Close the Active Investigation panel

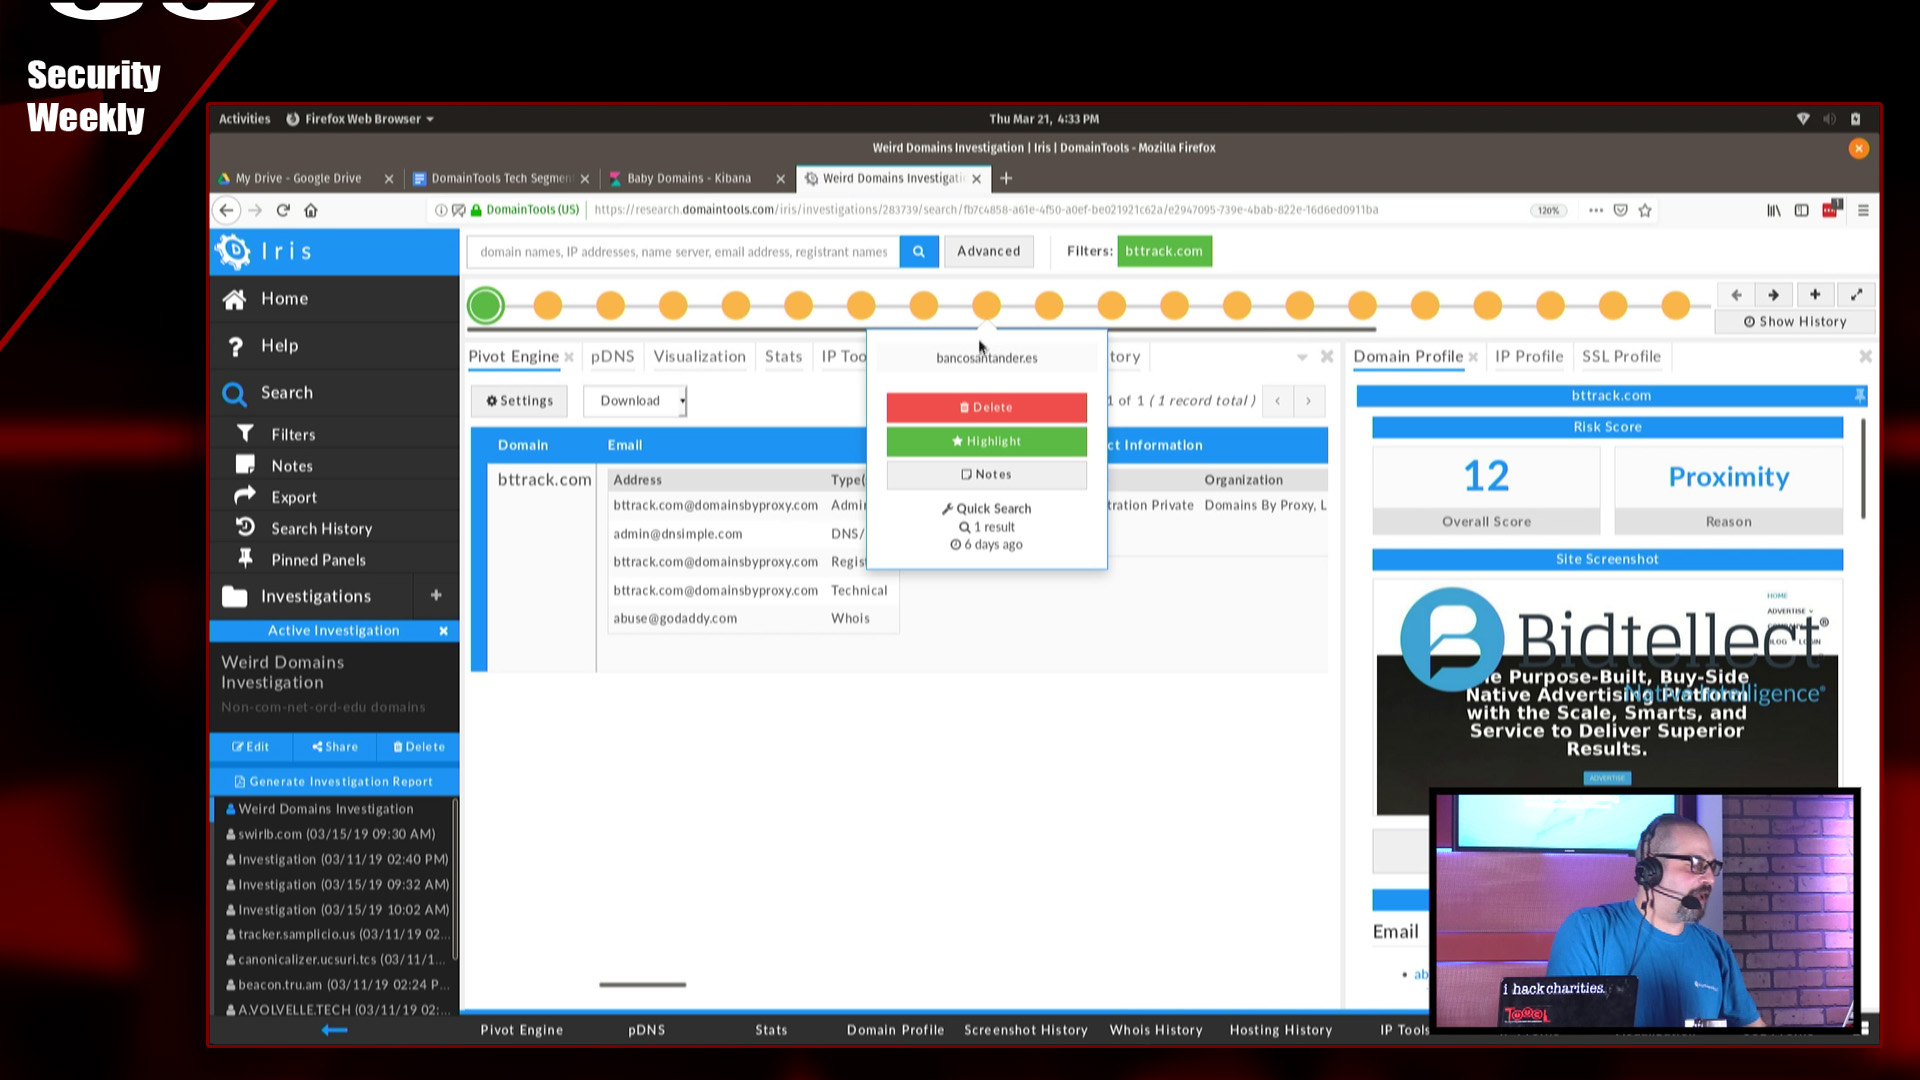(443, 631)
